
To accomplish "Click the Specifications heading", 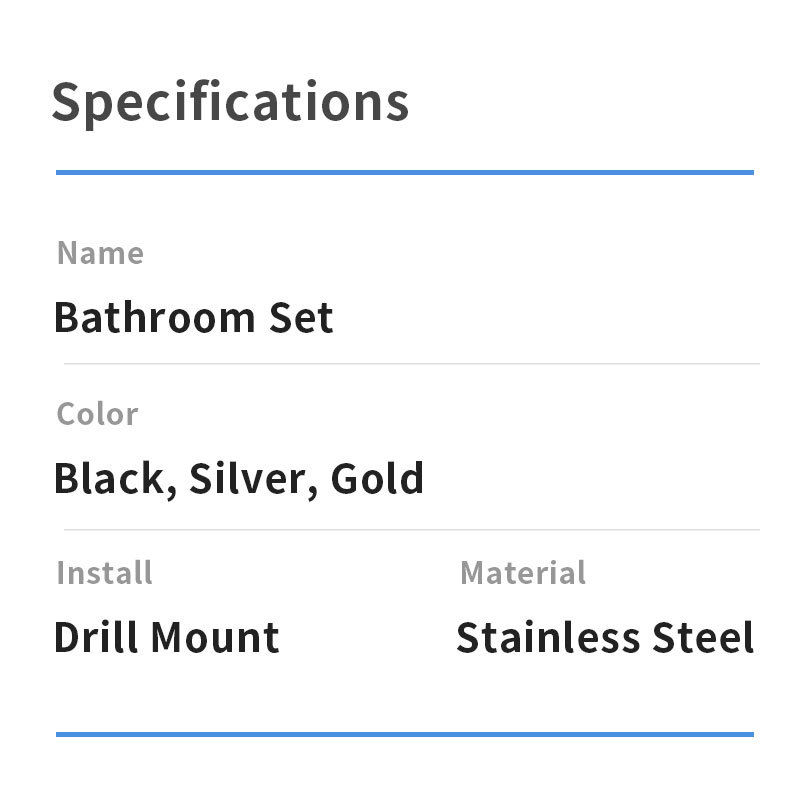I will [x=230, y=102].
